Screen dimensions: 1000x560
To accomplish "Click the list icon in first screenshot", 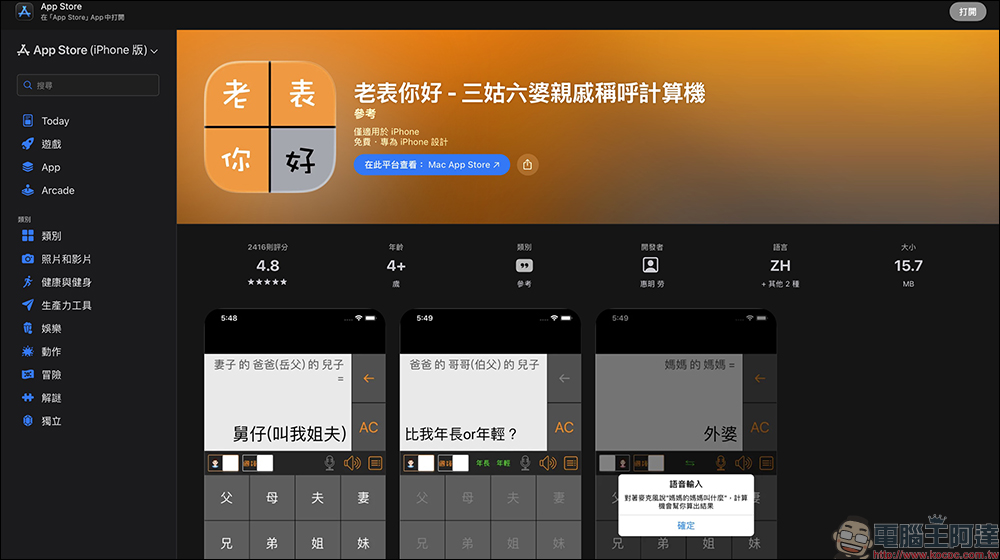I will tap(376, 463).
